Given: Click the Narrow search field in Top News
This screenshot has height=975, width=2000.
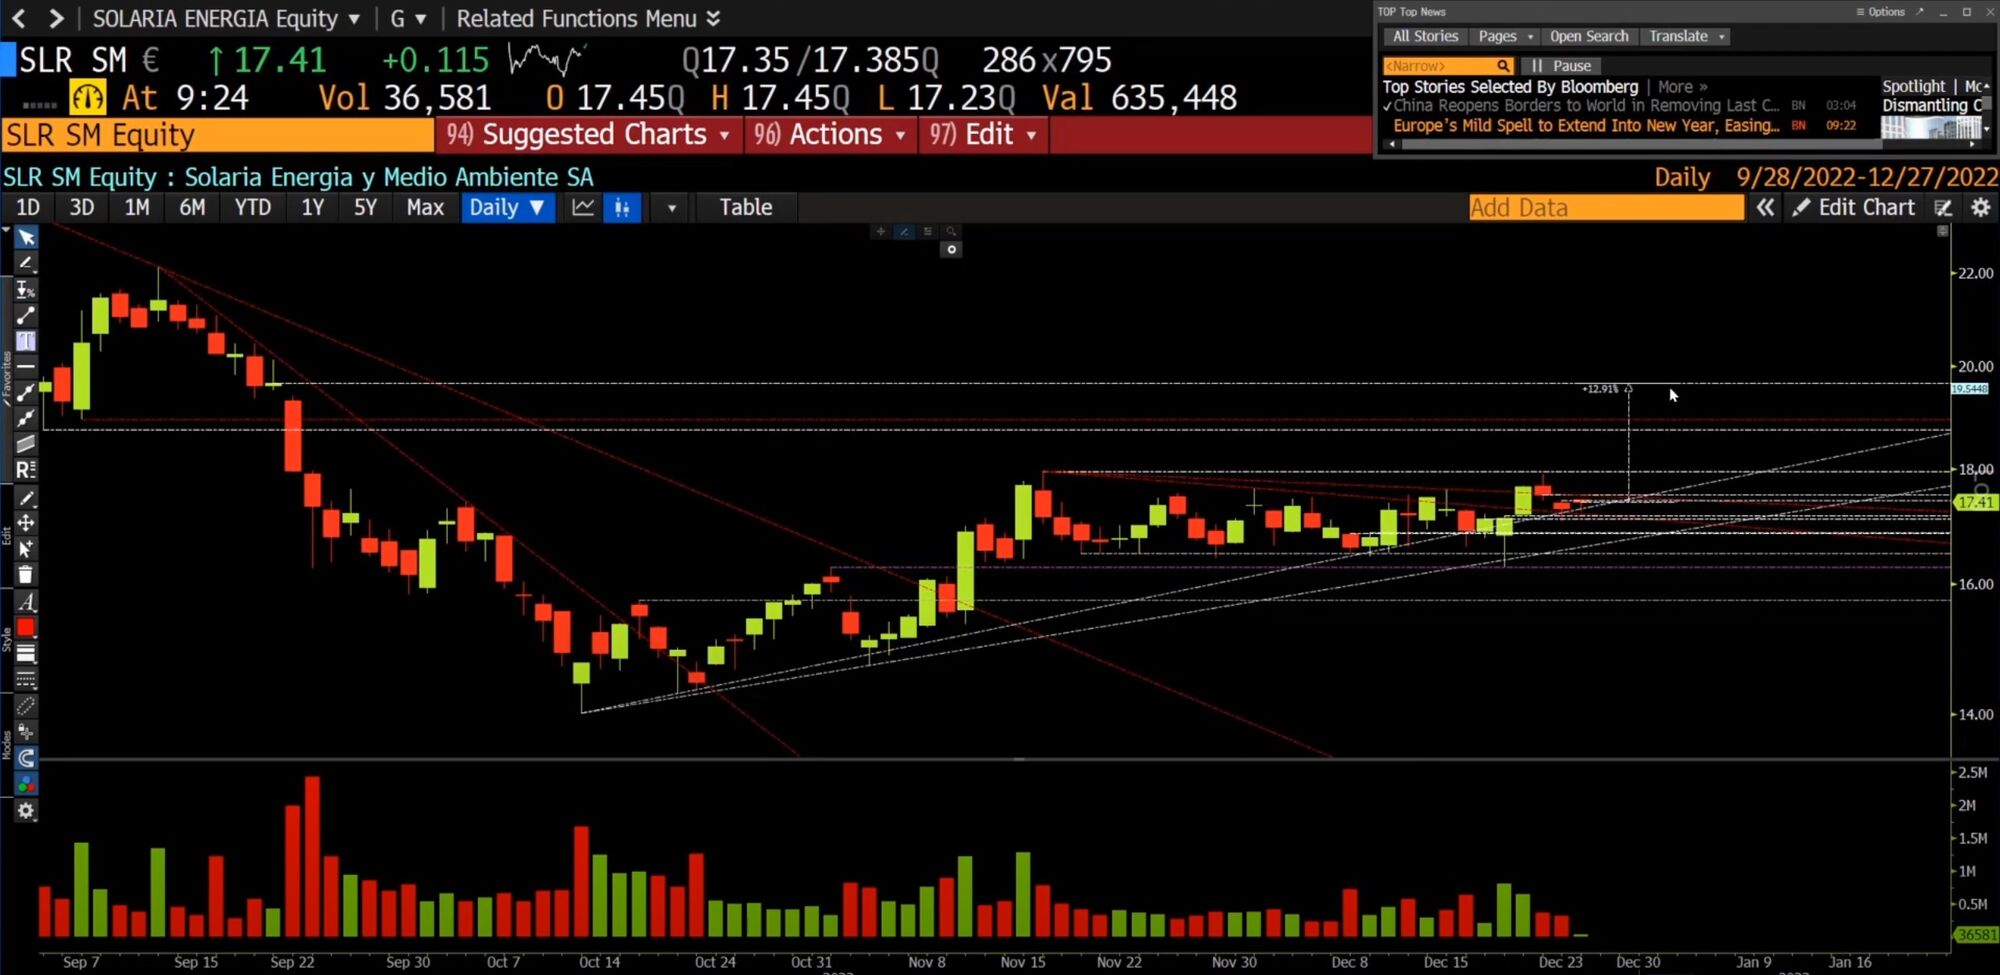Looking at the screenshot, I should [x=1447, y=66].
